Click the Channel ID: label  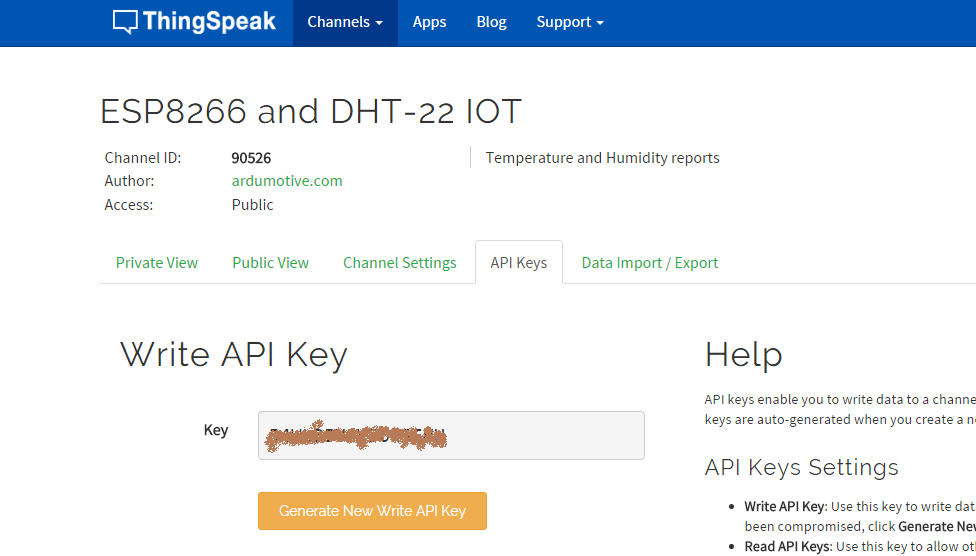click(143, 158)
